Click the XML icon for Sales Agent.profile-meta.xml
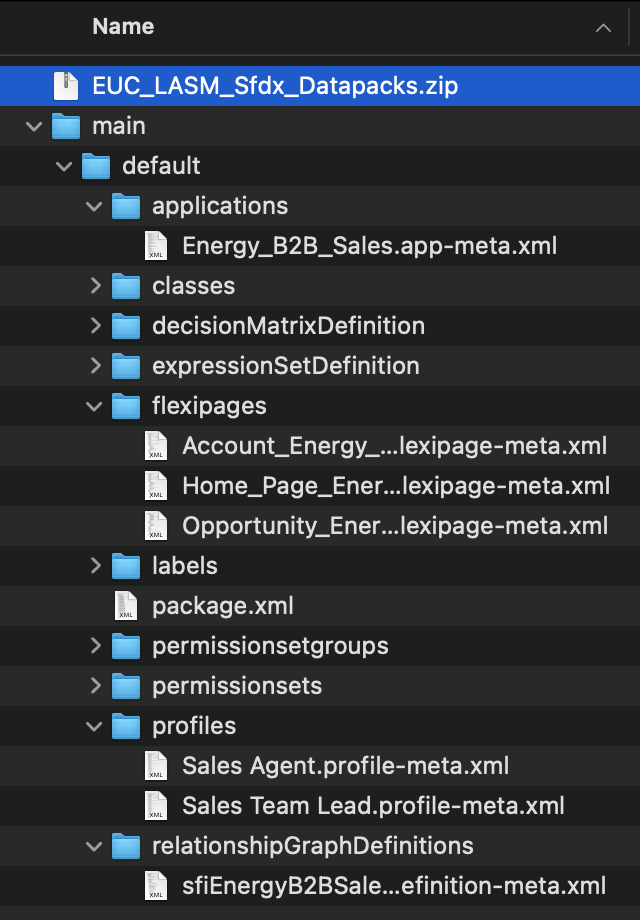640x920 pixels. pos(156,766)
